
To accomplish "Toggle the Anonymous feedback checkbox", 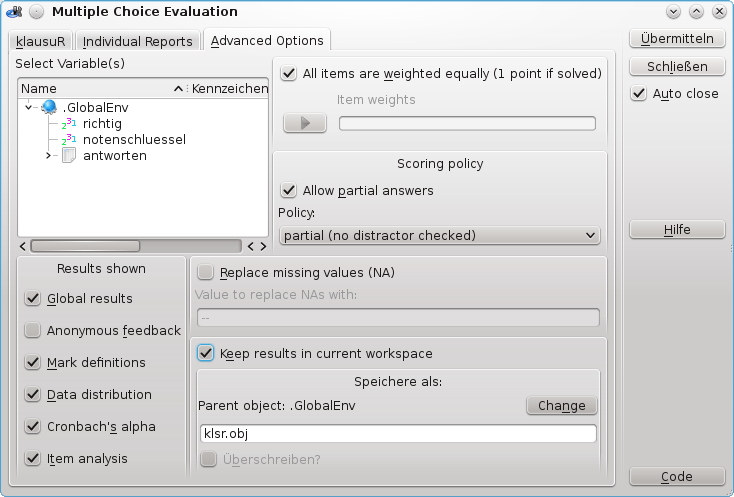I will [32, 330].
